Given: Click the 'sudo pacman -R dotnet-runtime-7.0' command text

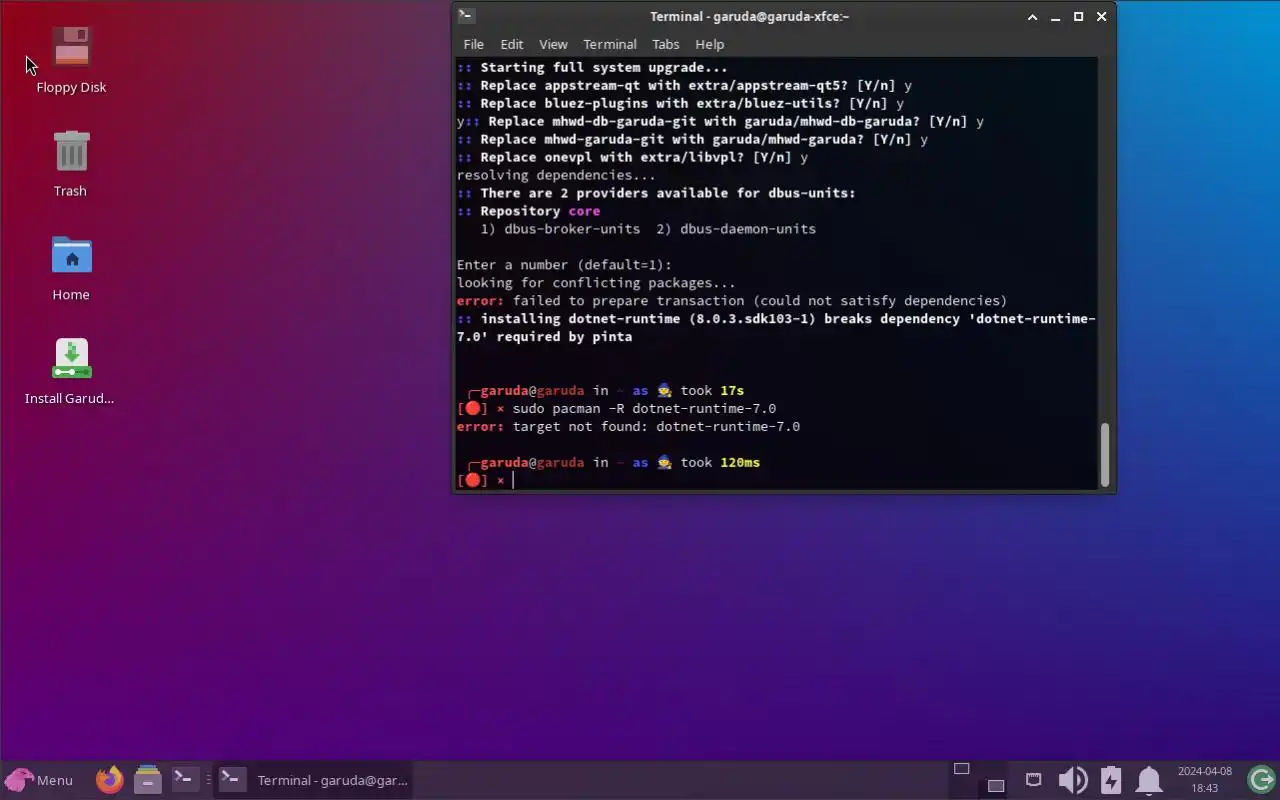Looking at the screenshot, I should point(644,408).
